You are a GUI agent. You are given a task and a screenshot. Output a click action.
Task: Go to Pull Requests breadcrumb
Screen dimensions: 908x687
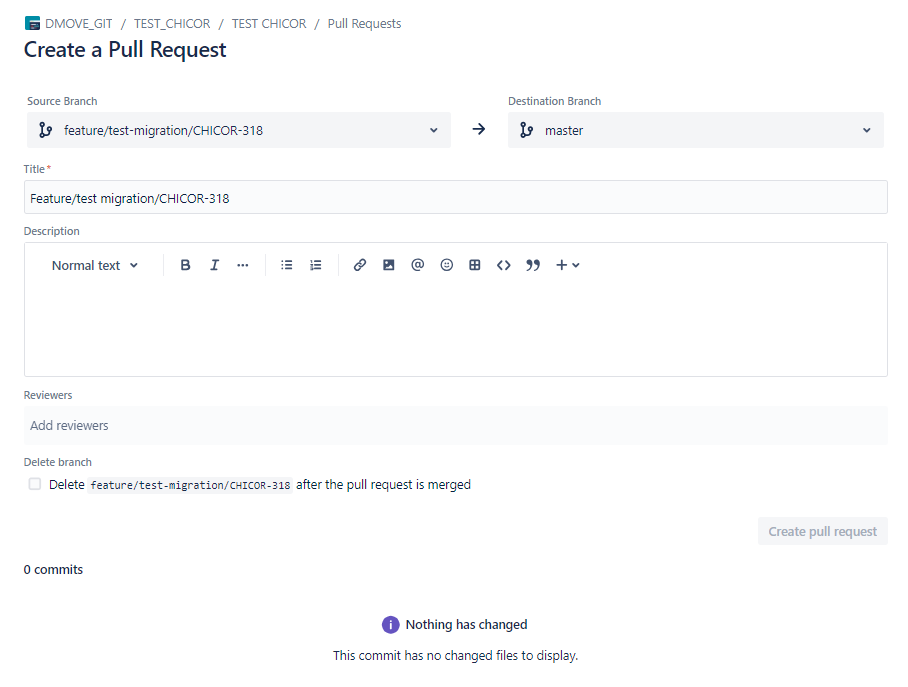click(364, 23)
